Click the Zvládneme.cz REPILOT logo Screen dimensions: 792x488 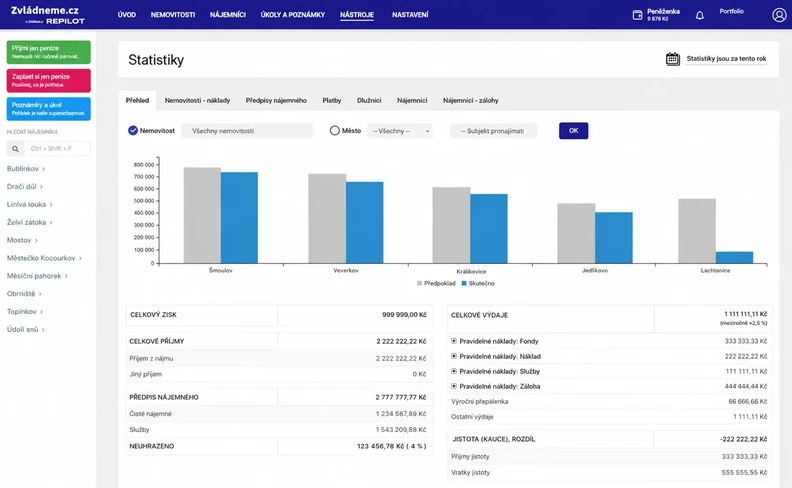click(47, 15)
